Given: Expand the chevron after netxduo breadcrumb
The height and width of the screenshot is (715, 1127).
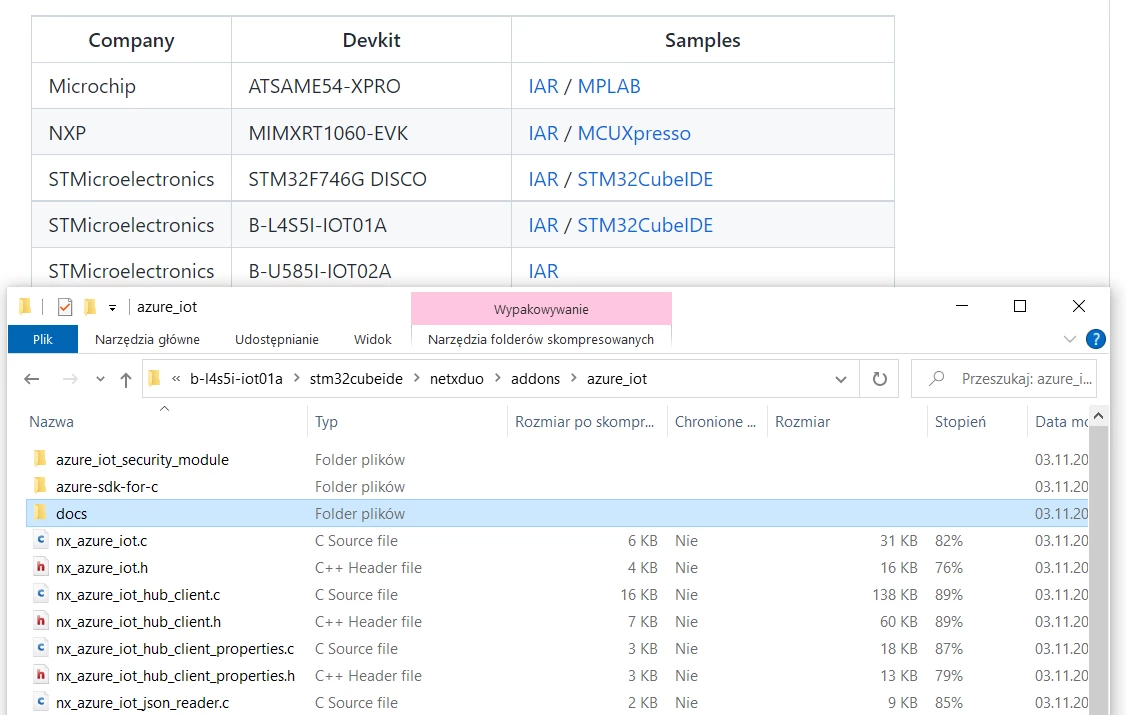Looking at the screenshot, I should coord(497,378).
